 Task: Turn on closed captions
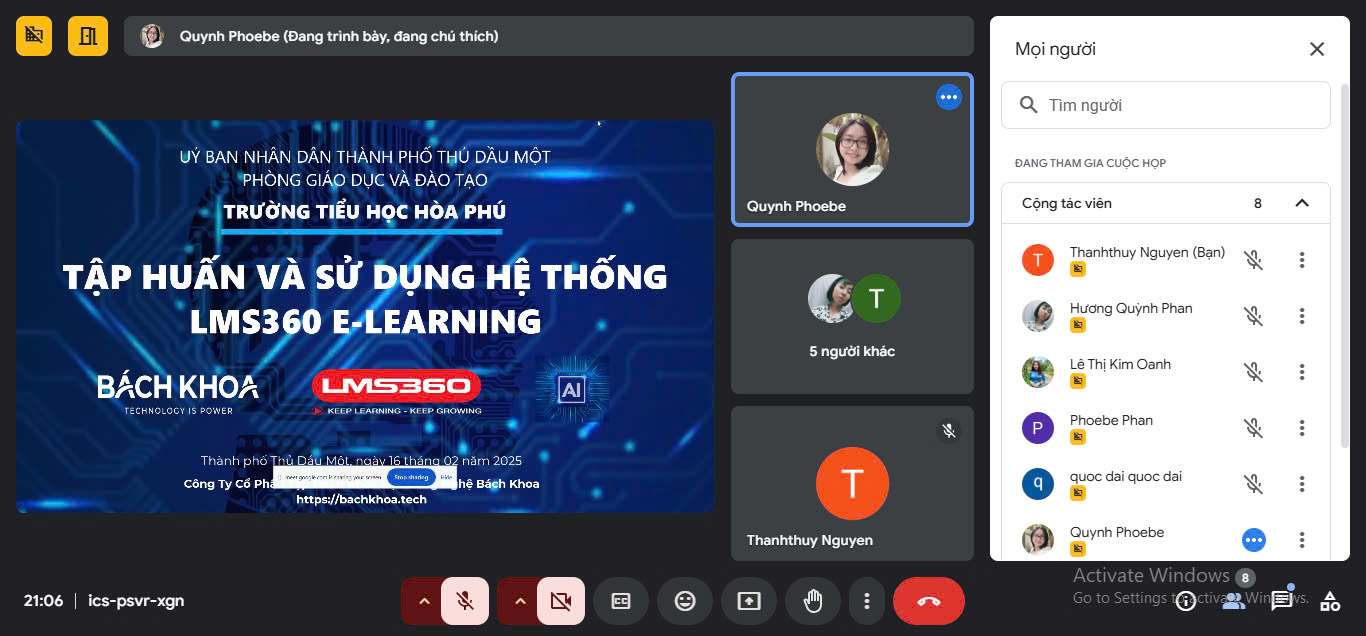pyautogui.click(x=621, y=601)
